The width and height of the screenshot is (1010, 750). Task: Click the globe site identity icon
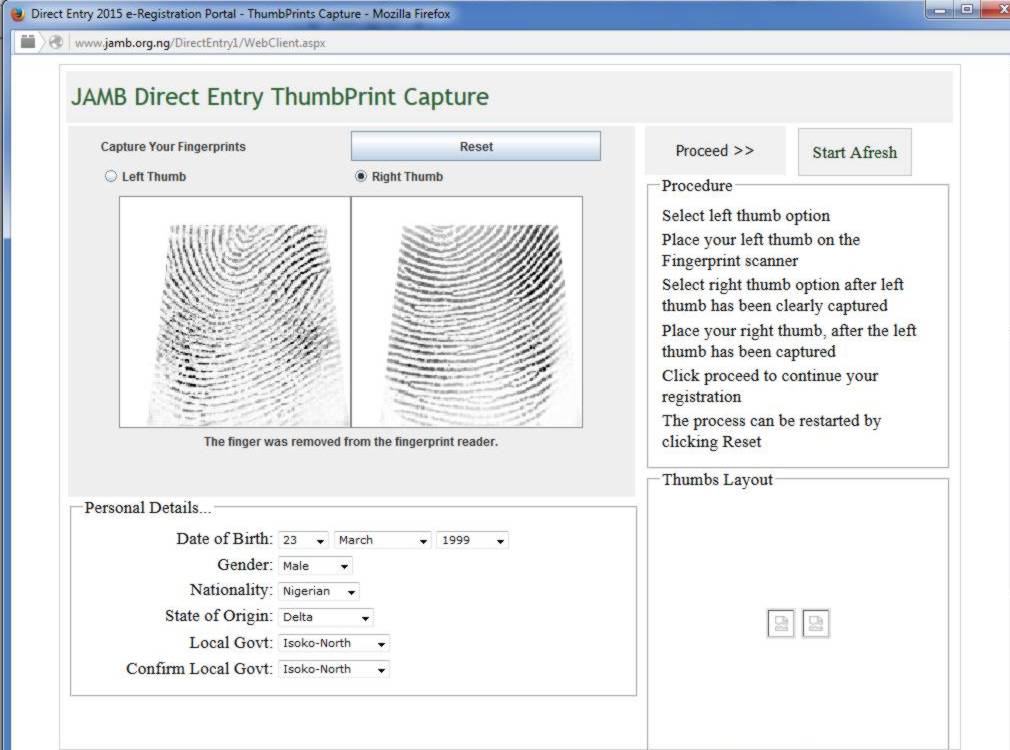click(x=56, y=42)
